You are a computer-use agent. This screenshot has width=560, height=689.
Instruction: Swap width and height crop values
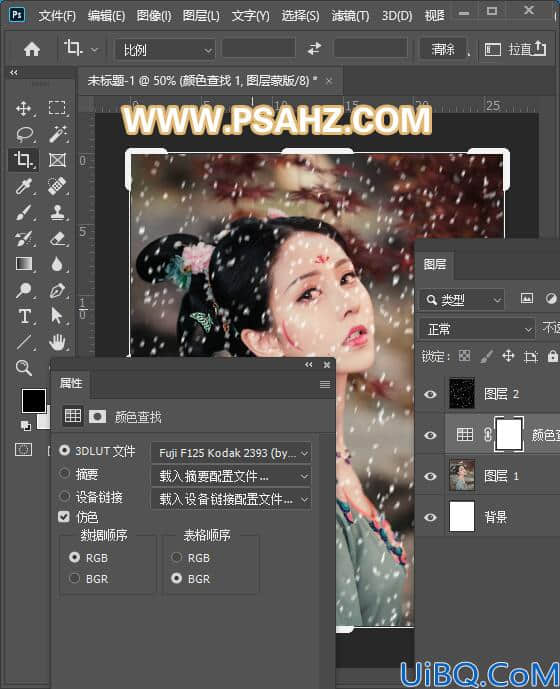tap(314, 48)
